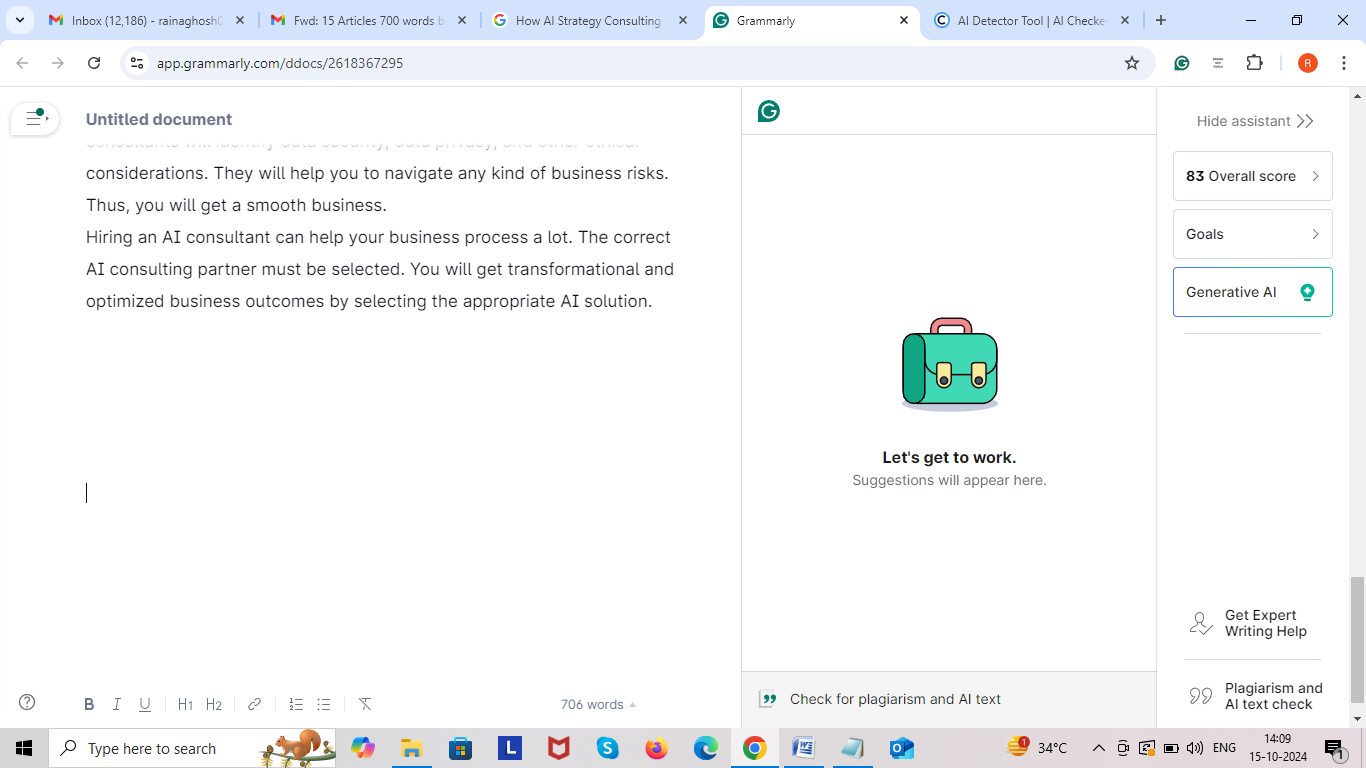Open Skype from the taskbar

click(x=607, y=748)
